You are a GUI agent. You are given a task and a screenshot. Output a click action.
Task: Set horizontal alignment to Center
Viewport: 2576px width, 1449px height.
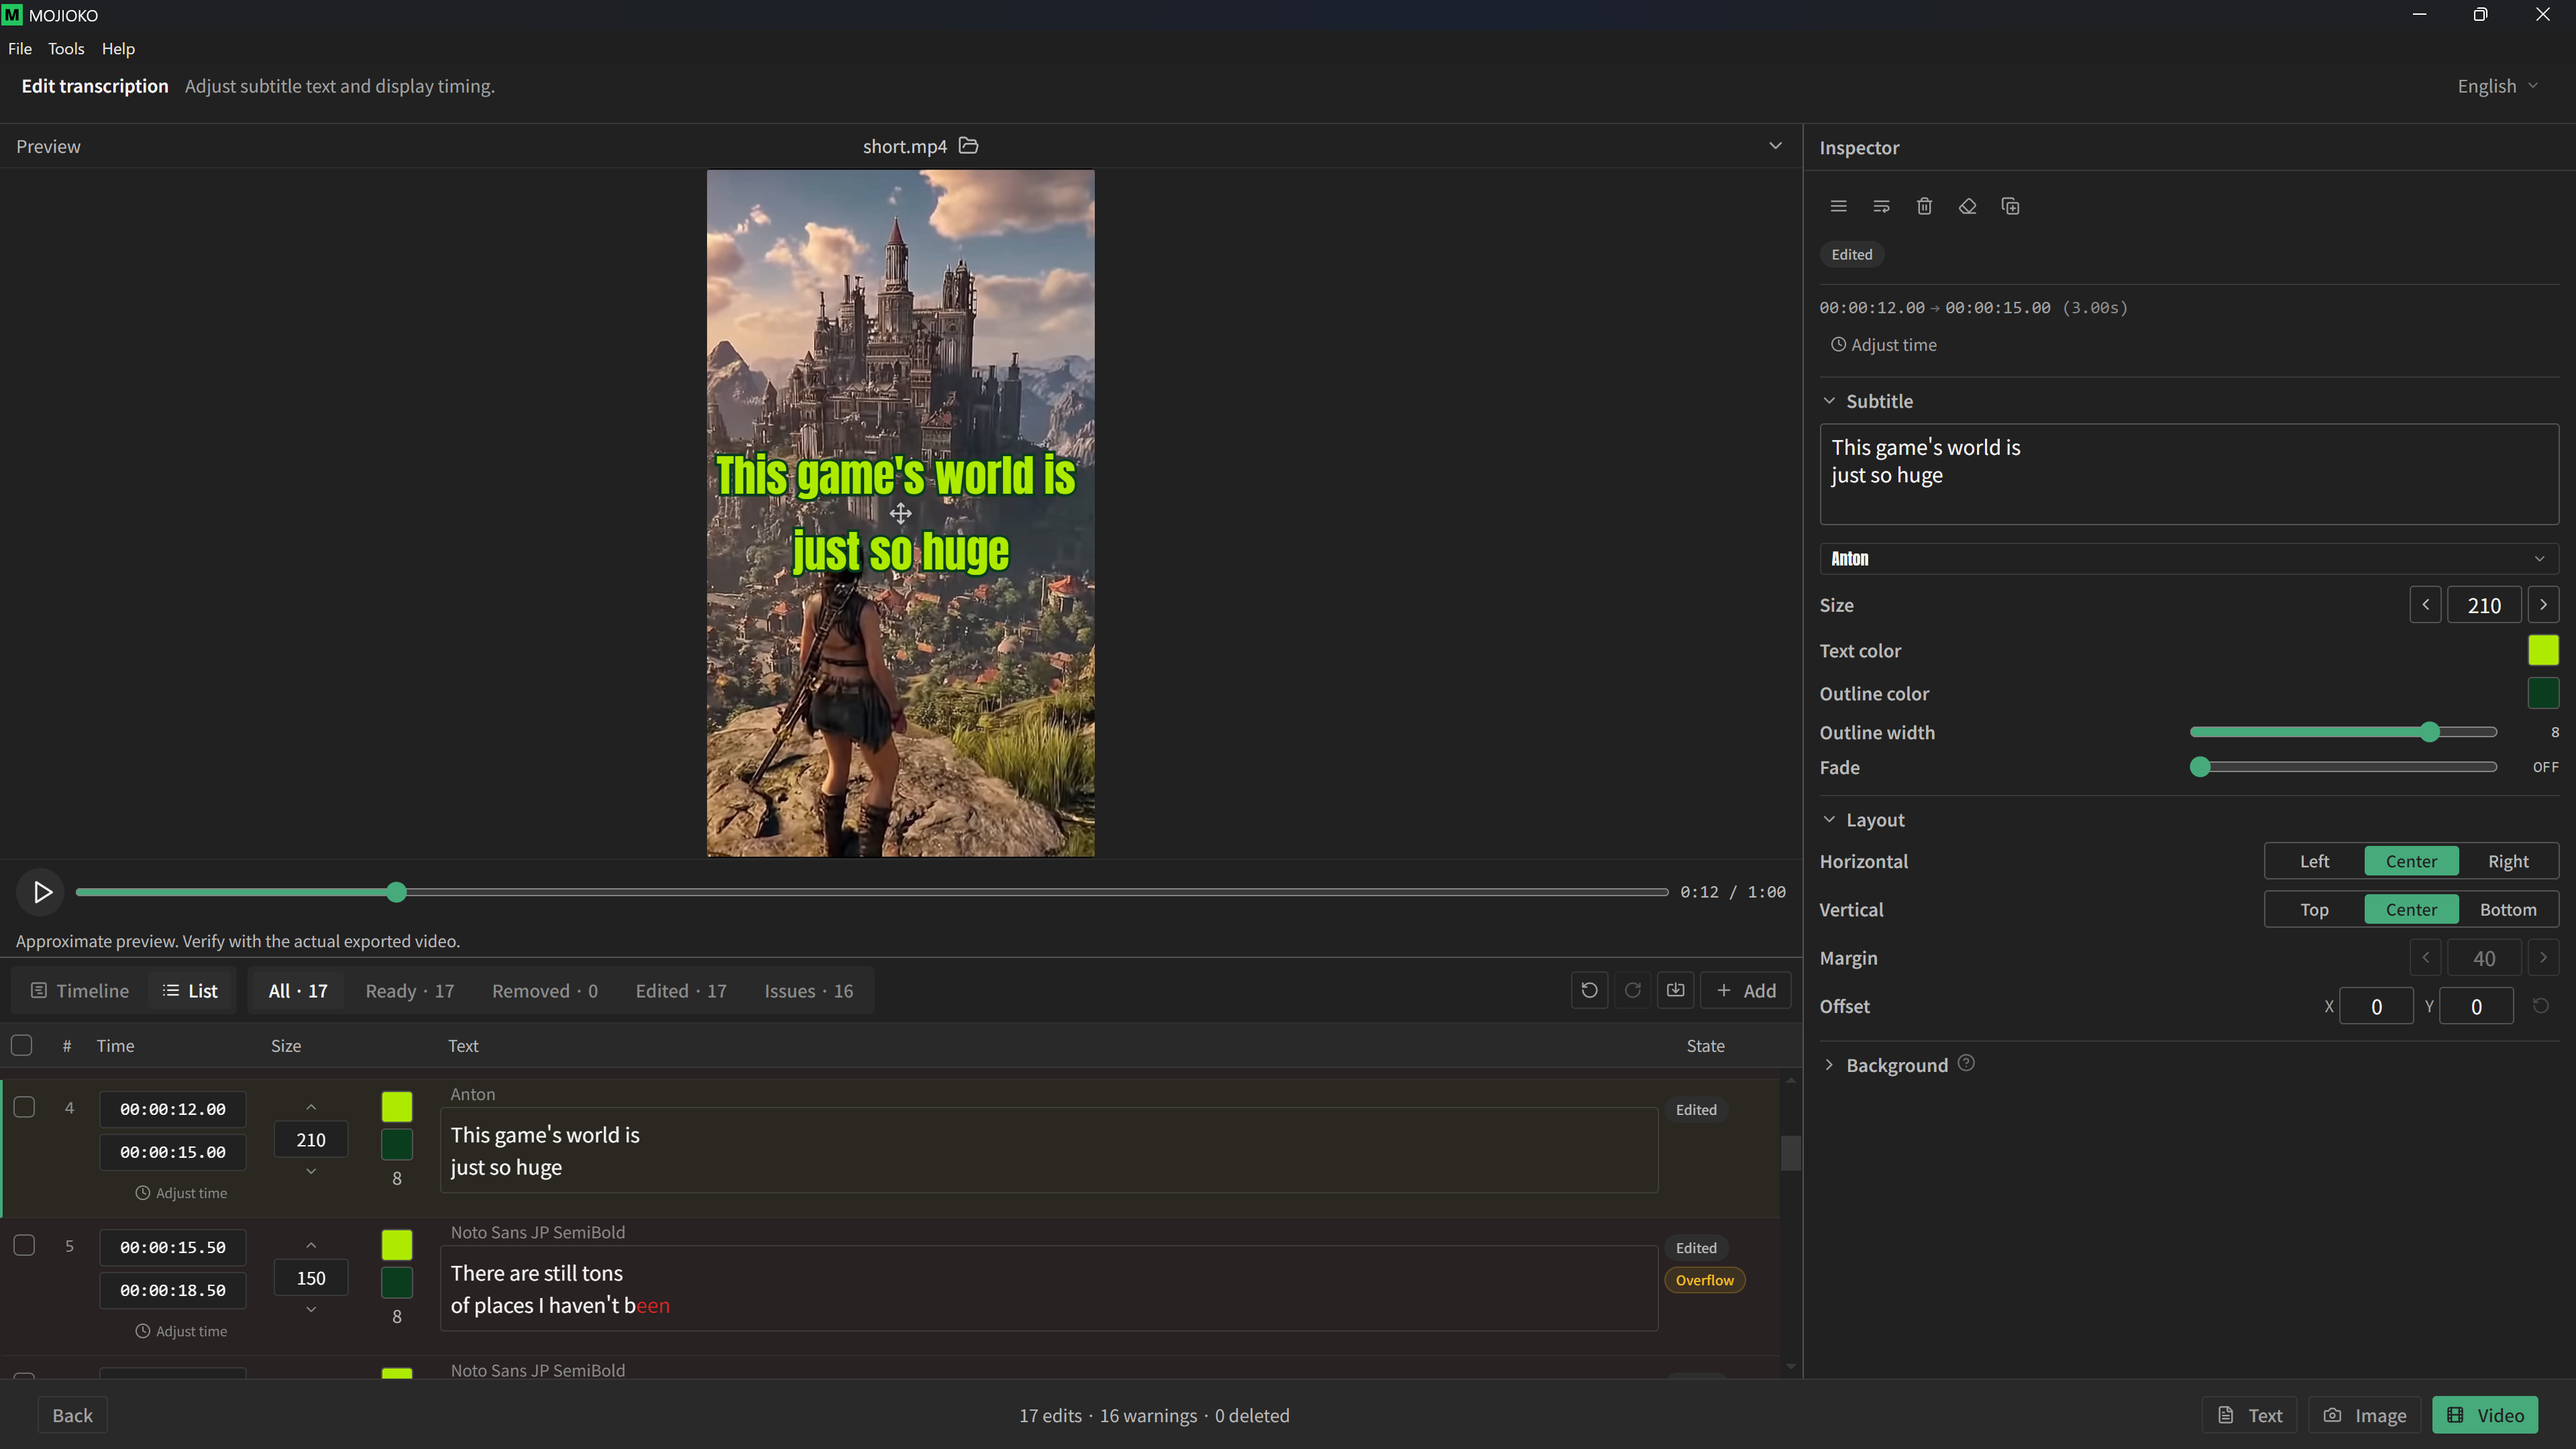pyautogui.click(x=2411, y=862)
